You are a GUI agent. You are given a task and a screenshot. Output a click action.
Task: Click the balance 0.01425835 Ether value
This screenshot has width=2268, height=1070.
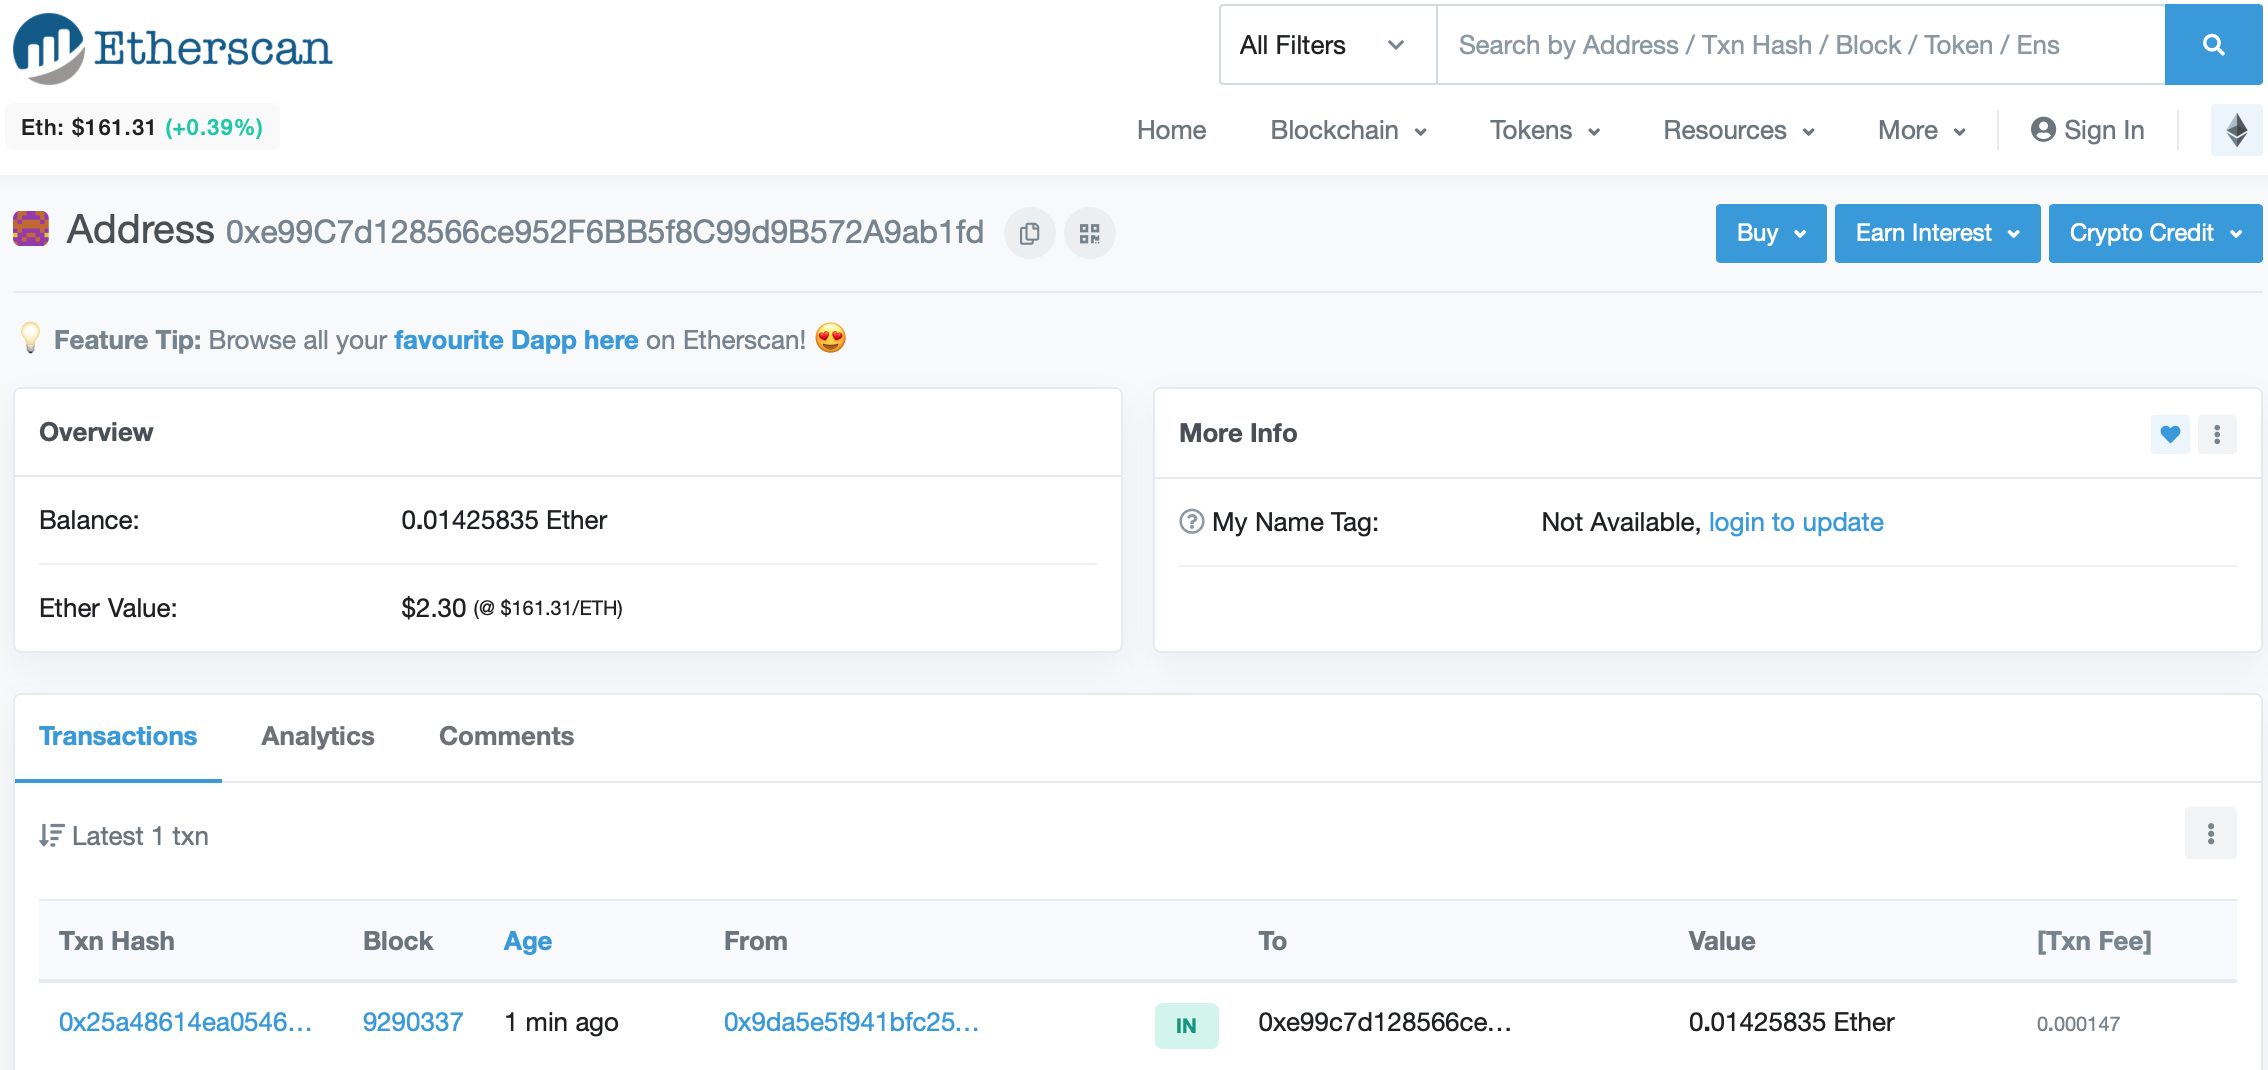[x=504, y=520]
